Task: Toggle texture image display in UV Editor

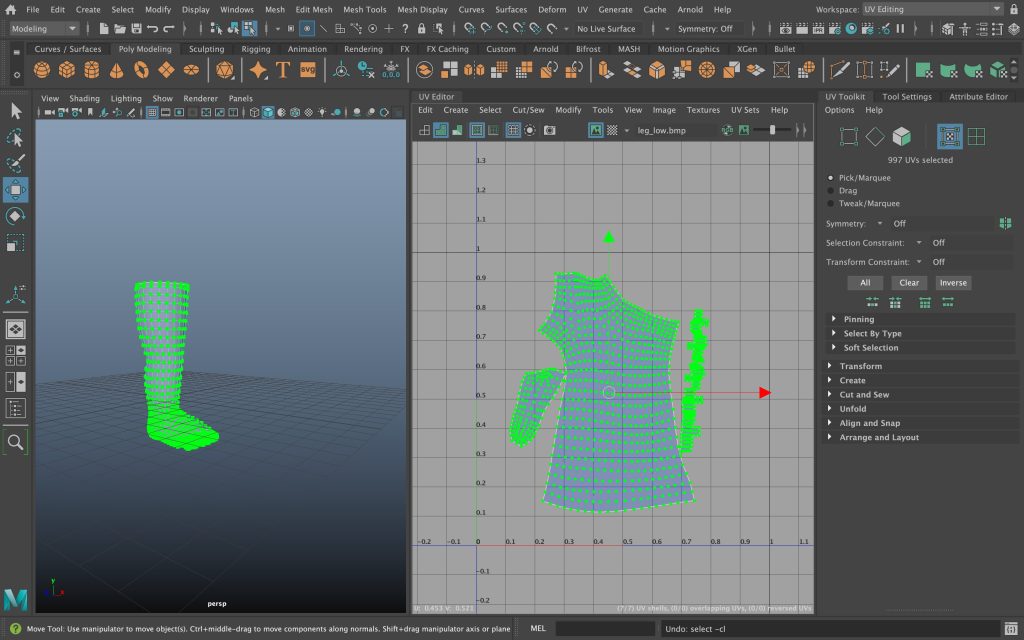Action: [596, 131]
